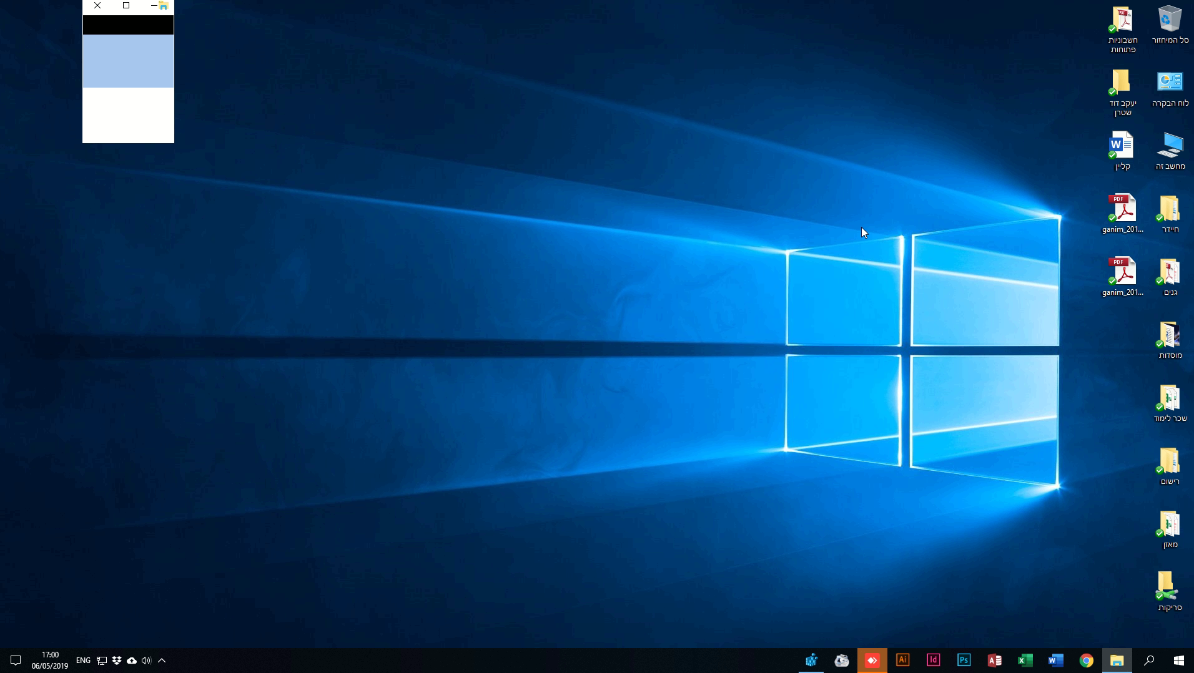The width and height of the screenshot is (1194, 673).
Task: Close the small File Explorer window
Action: (97, 5)
